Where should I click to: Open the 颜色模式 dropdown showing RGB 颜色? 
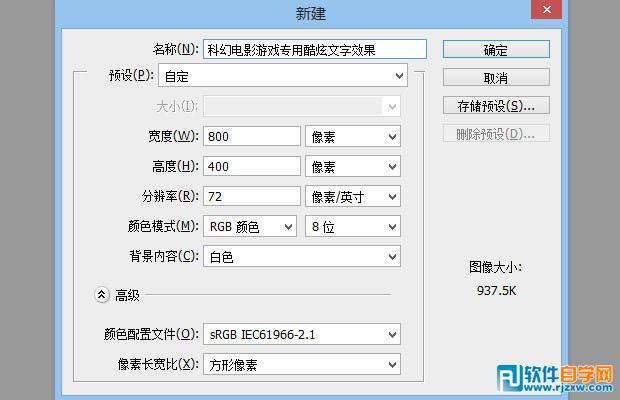tap(250, 226)
